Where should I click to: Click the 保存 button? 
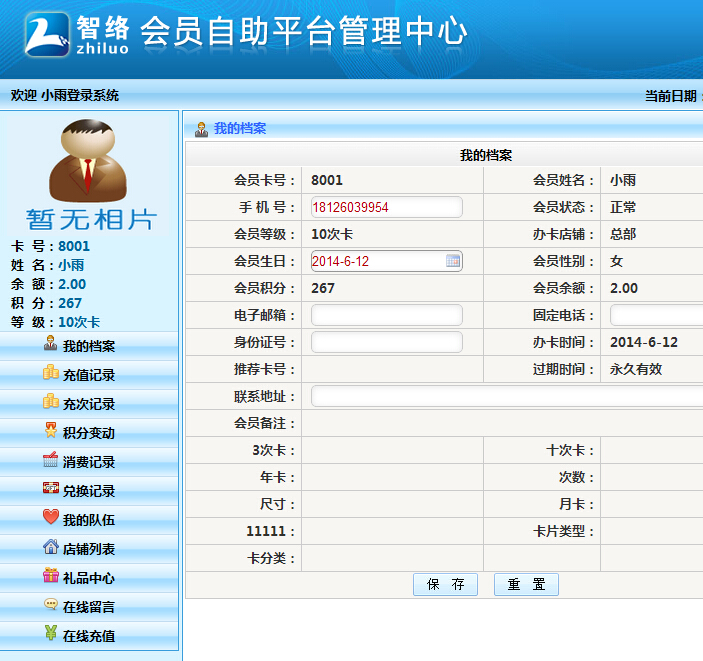pyautogui.click(x=445, y=584)
